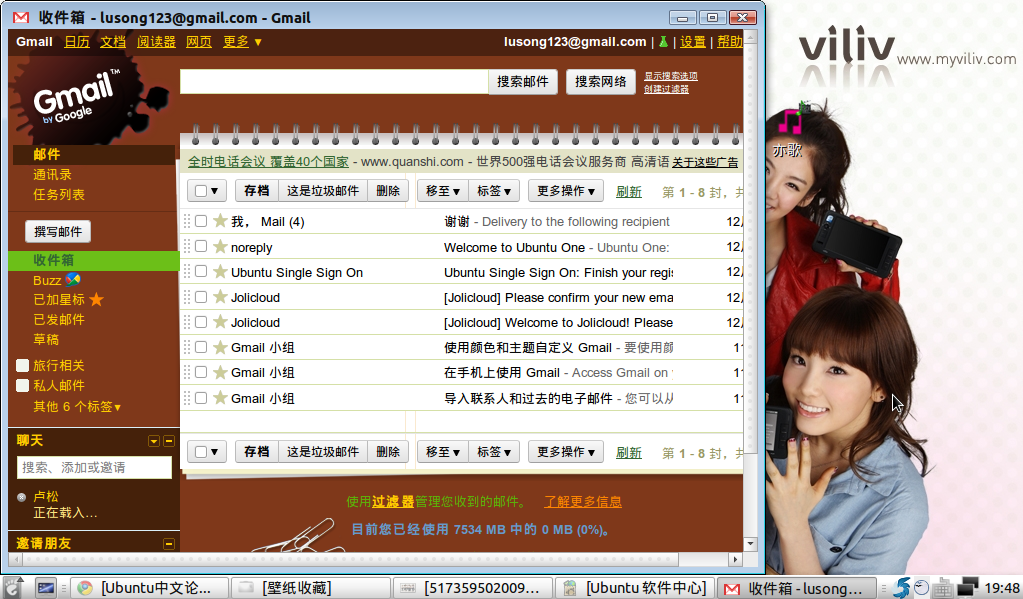Open the top 标签 dropdown

pyautogui.click(x=494, y=191)
